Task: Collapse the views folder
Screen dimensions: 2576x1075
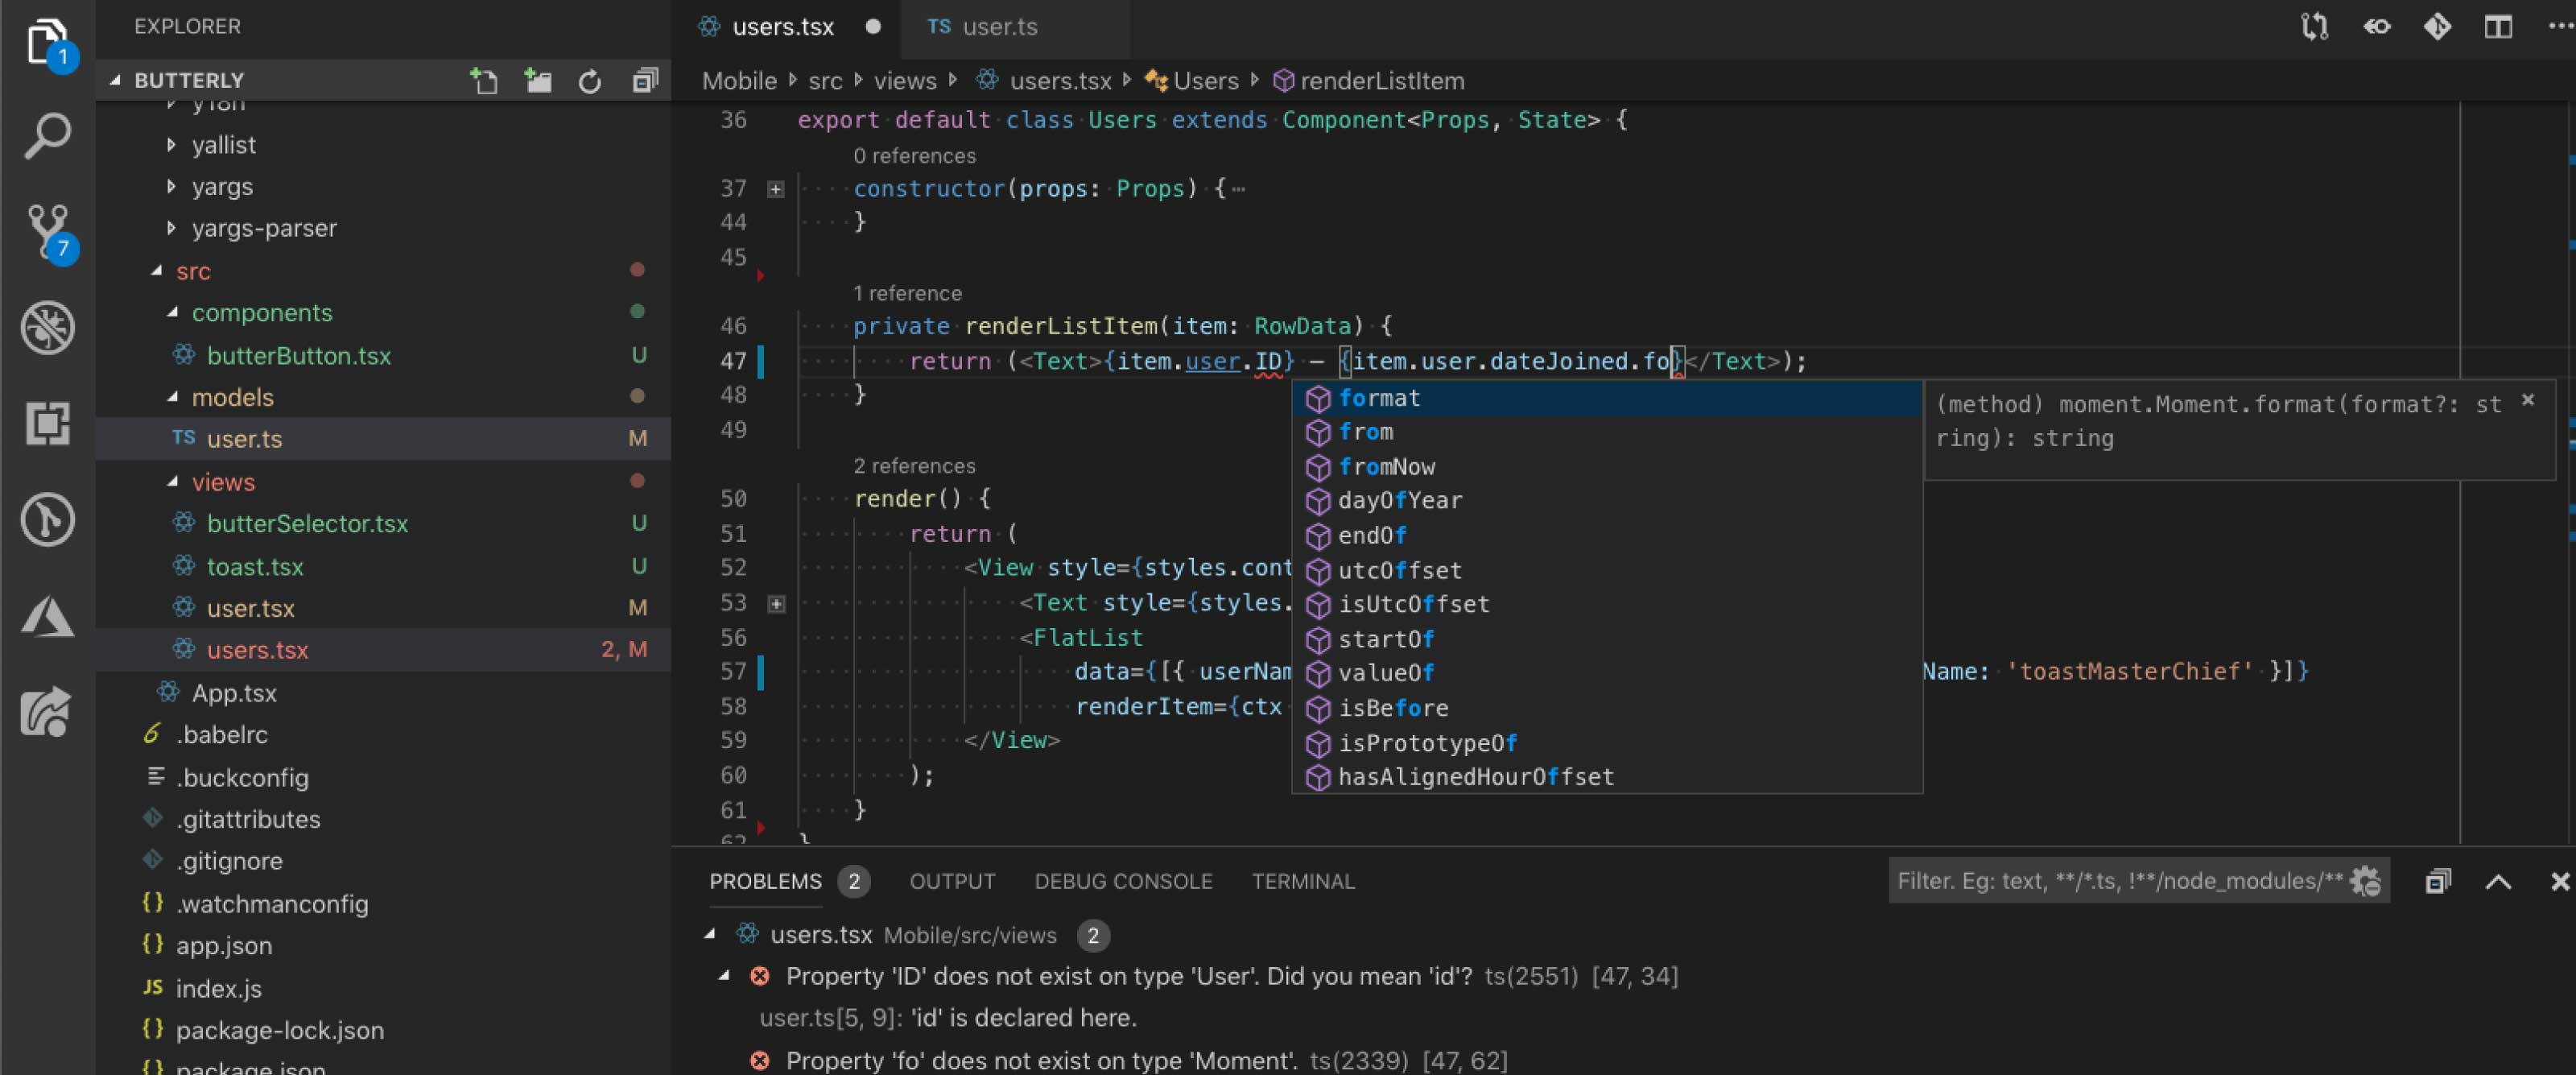Action: (x=173, y=481)
